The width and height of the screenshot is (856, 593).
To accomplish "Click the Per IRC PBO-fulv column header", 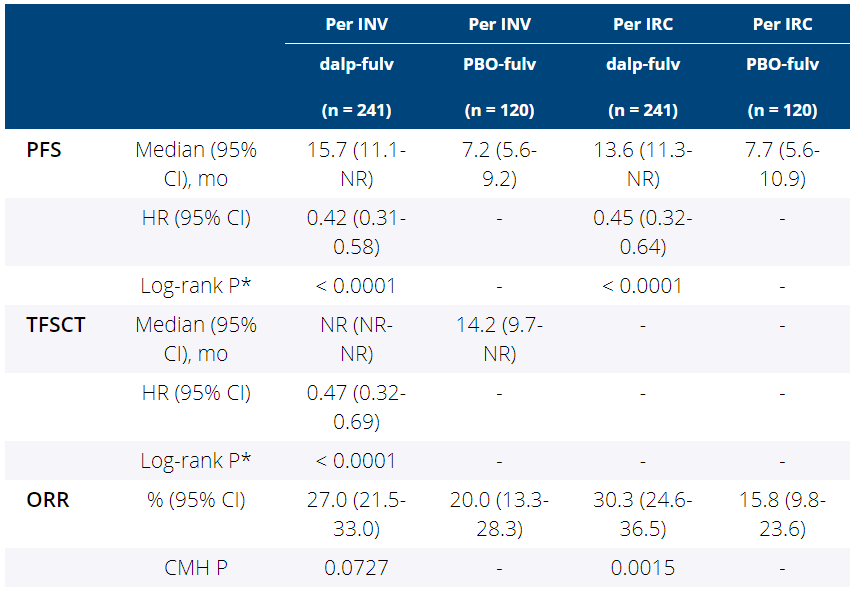I will tap(782, 65).
